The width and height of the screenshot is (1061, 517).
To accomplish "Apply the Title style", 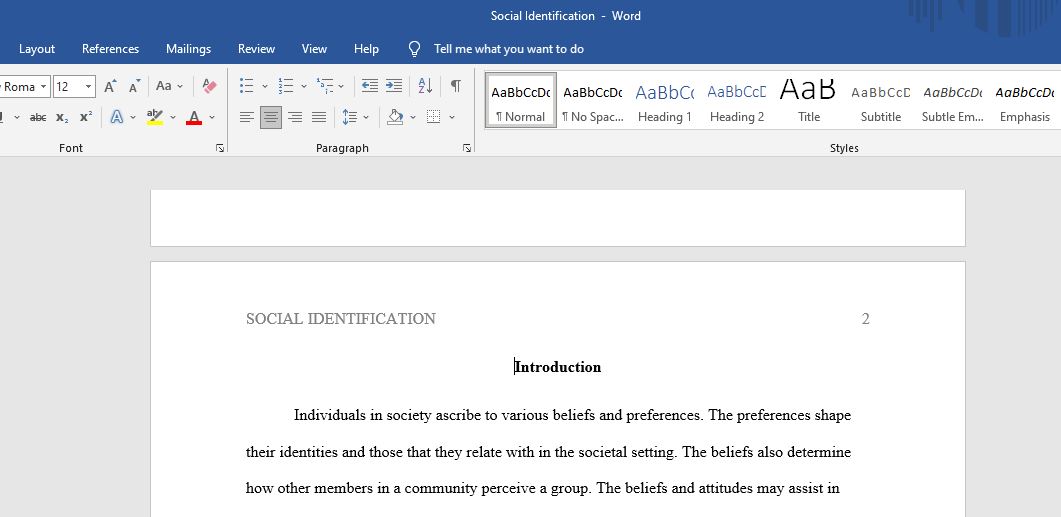I will (809, 101).
